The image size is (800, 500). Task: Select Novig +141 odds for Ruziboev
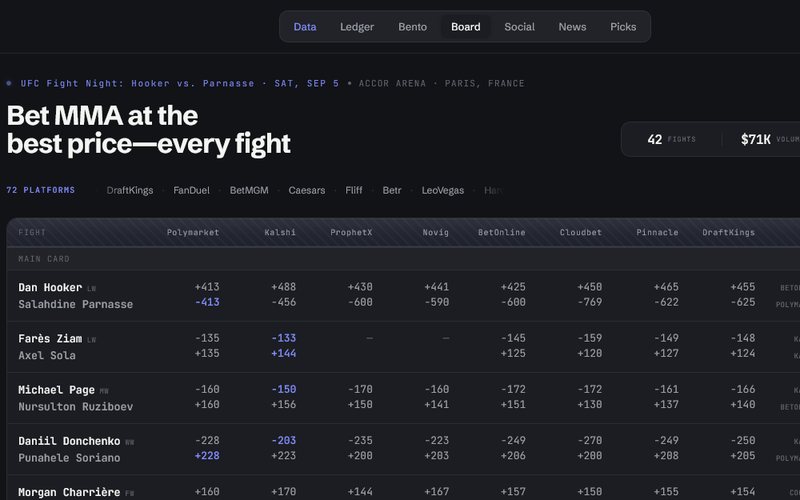coord(437,404)
